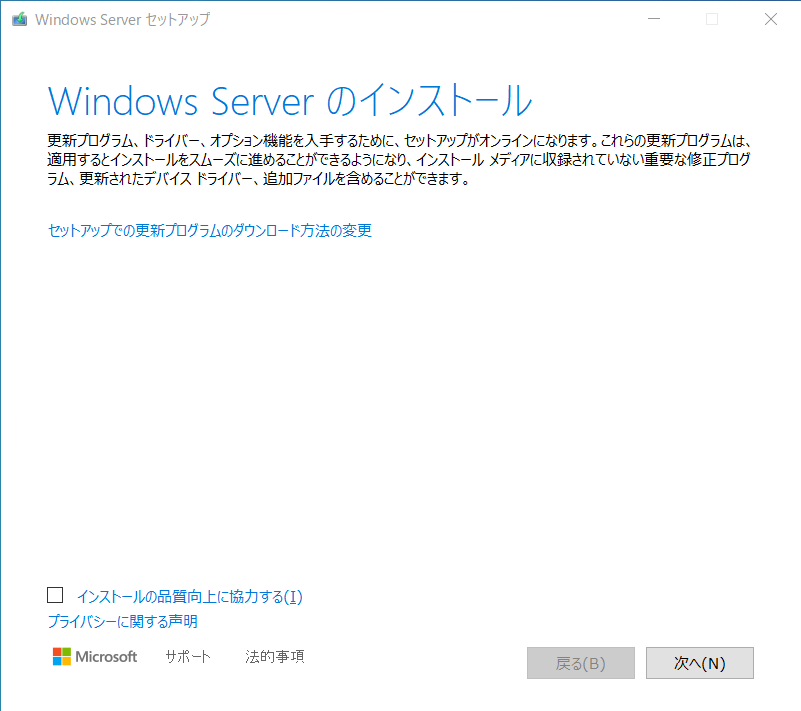
Task: Enable インストールの品質向上に協力する checkbox
Action: [55, 595]
